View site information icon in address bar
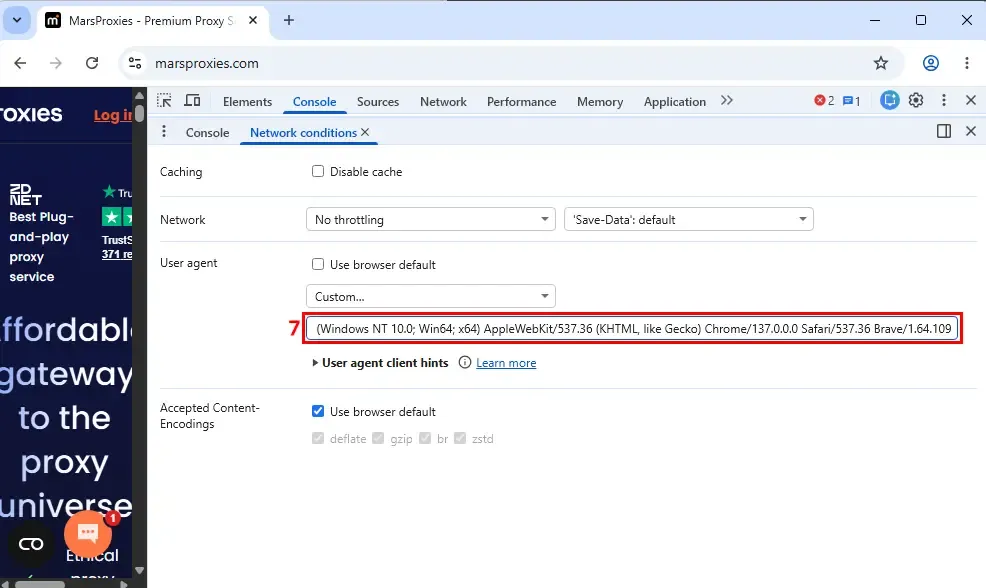The height and width of the screenshot is (588, 986). pos(135,63)
